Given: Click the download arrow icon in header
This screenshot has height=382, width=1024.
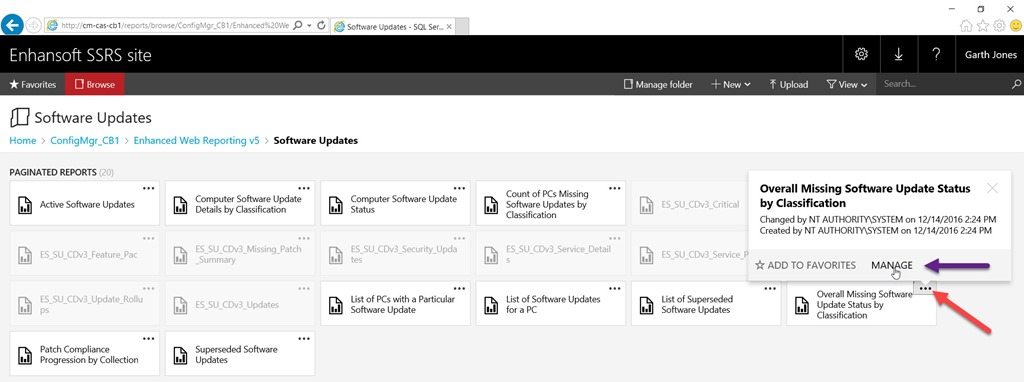Looking at the screenshot, I should tap(899, 54).
